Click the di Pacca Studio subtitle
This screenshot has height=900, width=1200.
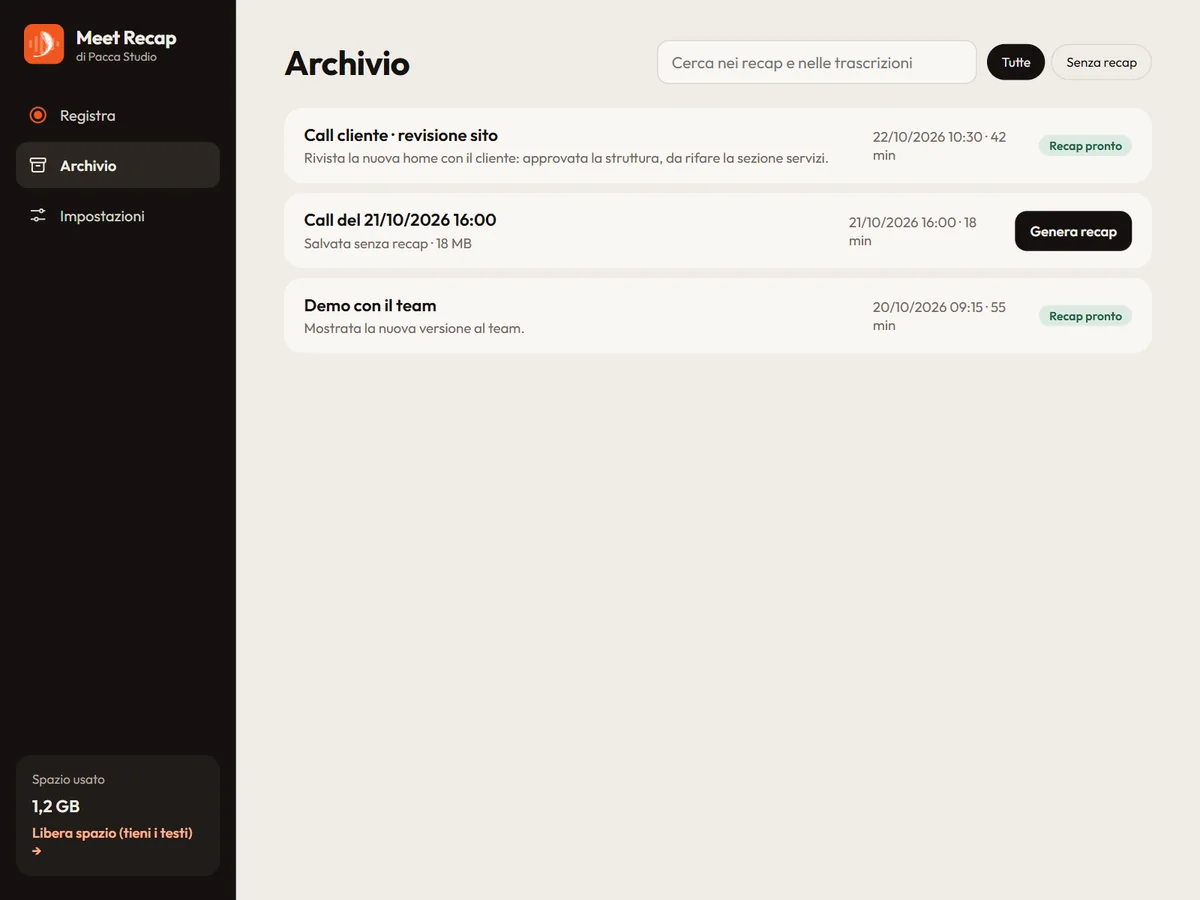point(116,57)
